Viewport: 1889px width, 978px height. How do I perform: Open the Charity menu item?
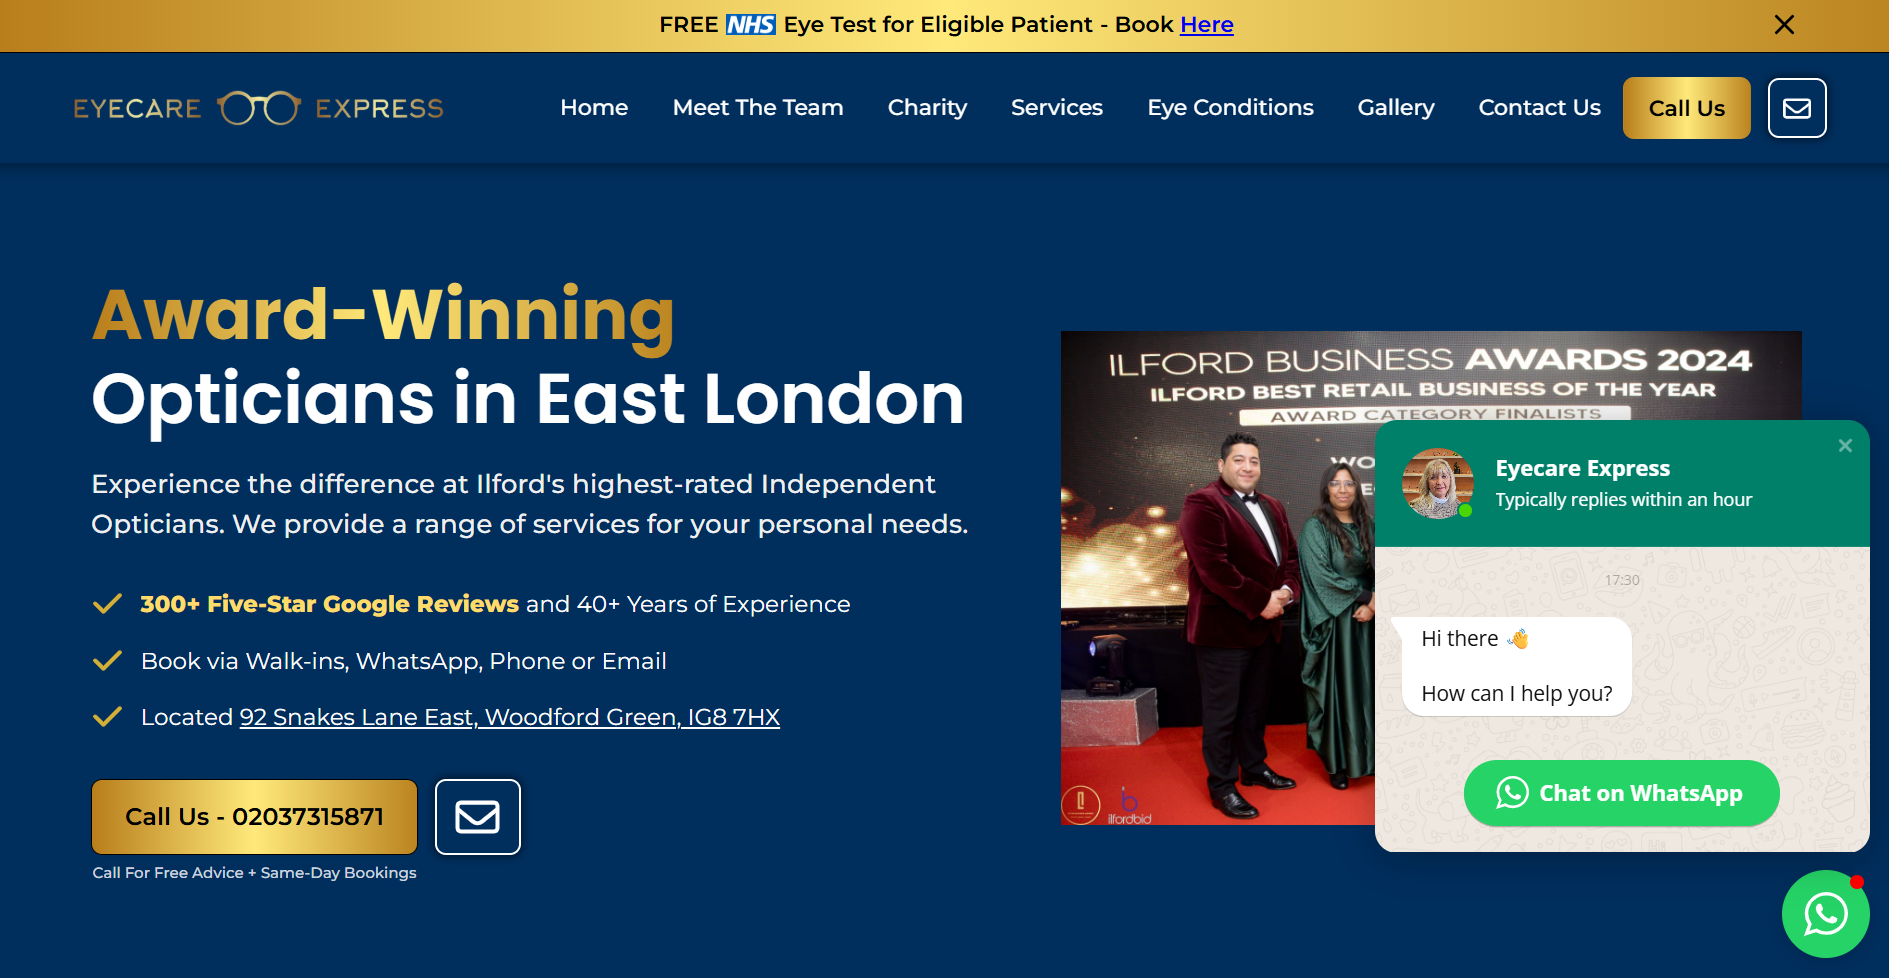click(x=927, y=107)
